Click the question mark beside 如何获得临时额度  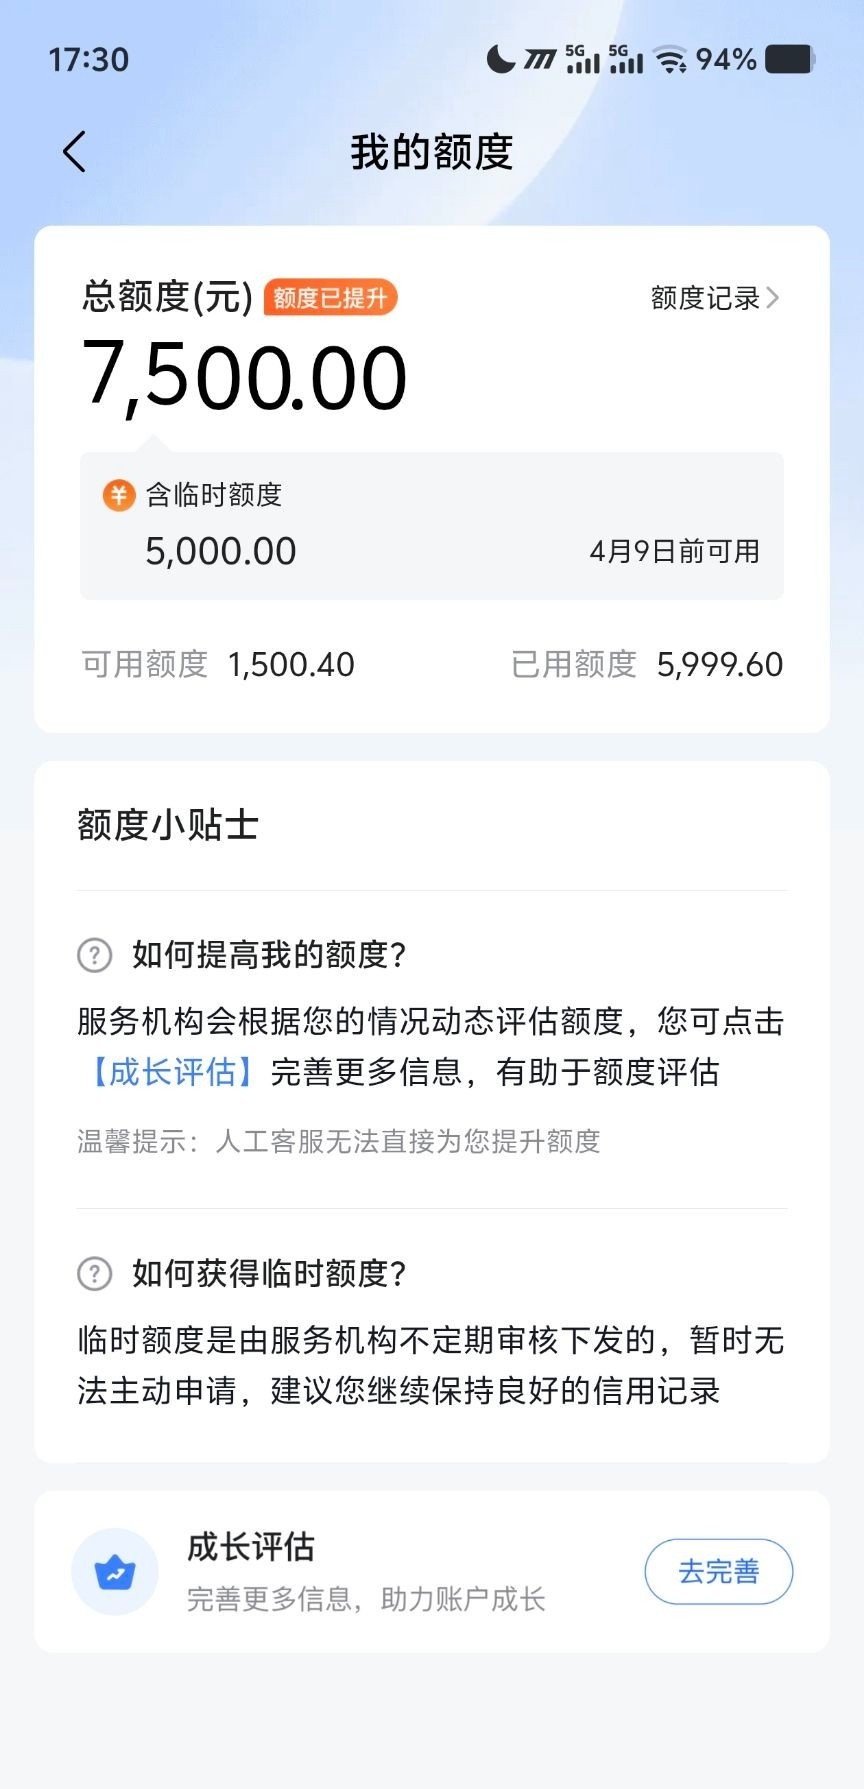(x=95, y=1273)
